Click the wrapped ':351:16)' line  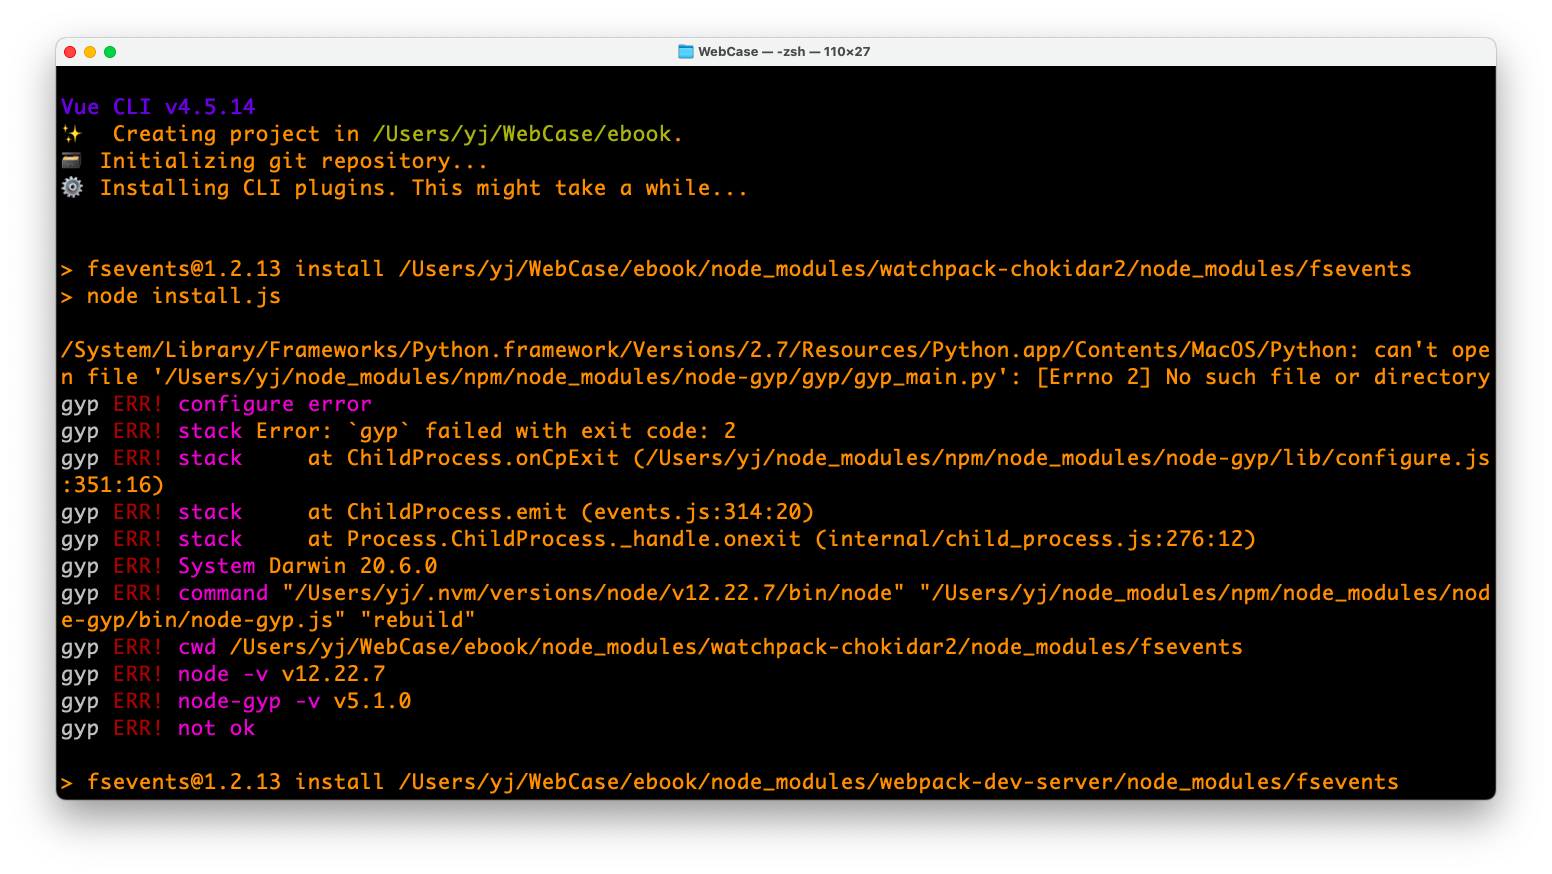pos(113,485)
